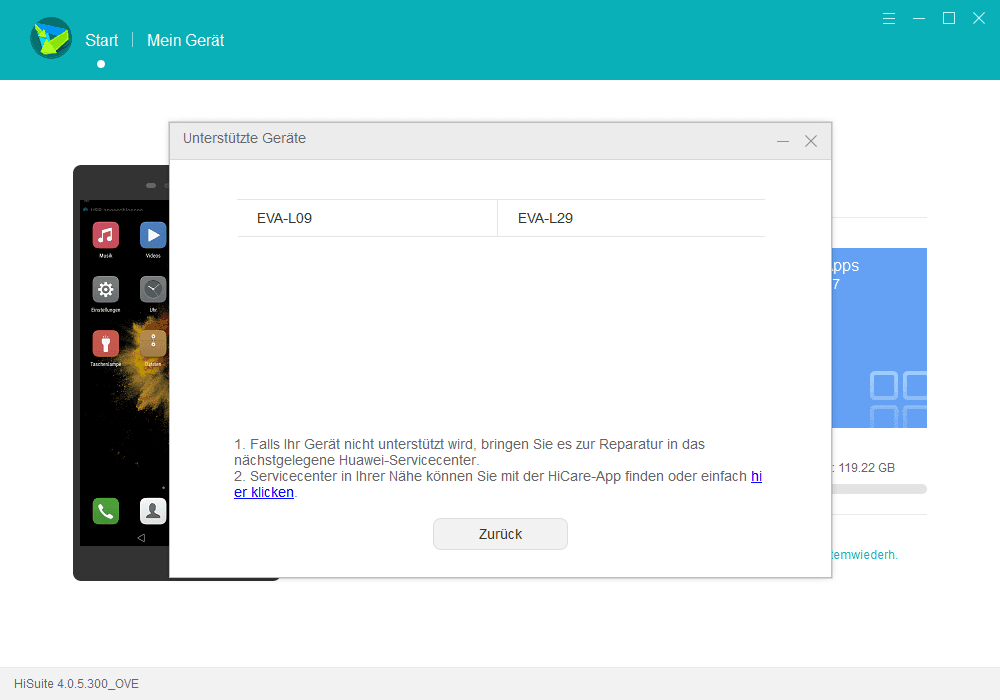
Task: Open the Start tab
Action: [x=101, y=40]
